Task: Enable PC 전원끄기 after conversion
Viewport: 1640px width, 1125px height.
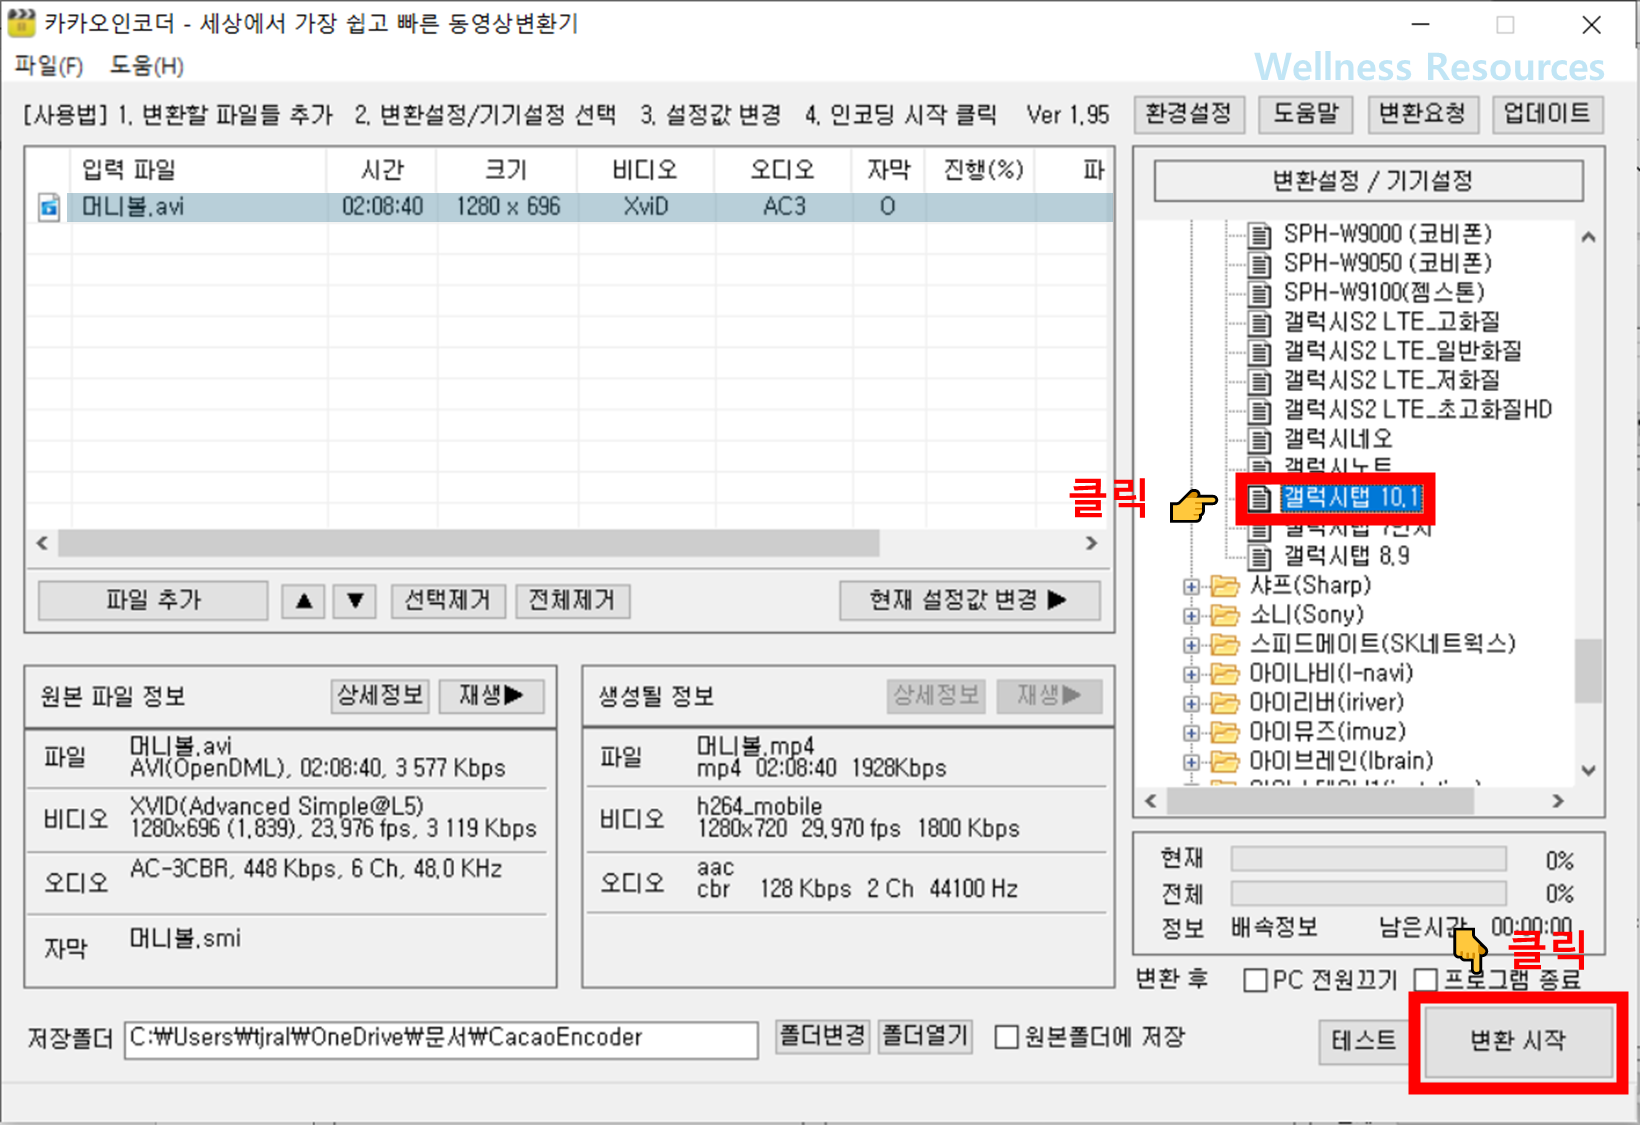Action: point(1255,980)
